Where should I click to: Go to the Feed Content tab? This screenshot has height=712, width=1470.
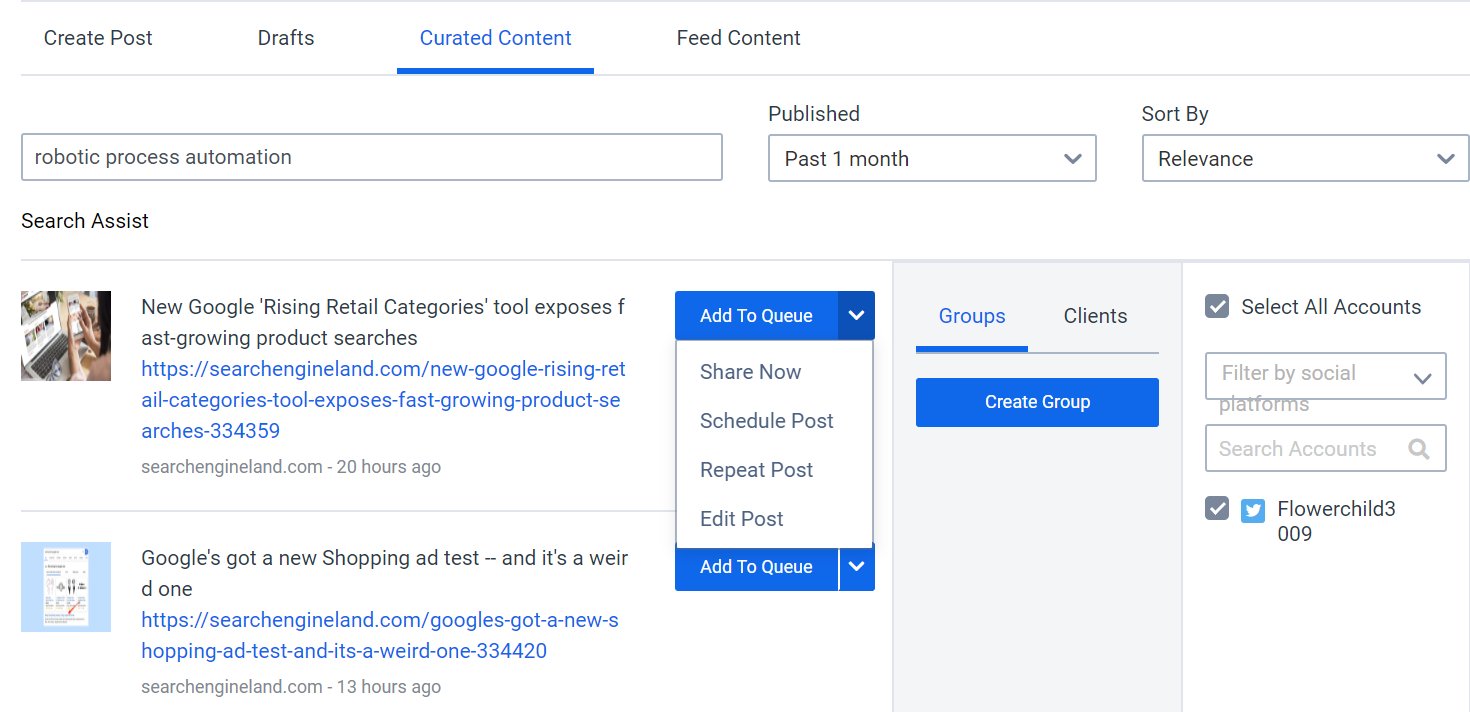point(739,38)
